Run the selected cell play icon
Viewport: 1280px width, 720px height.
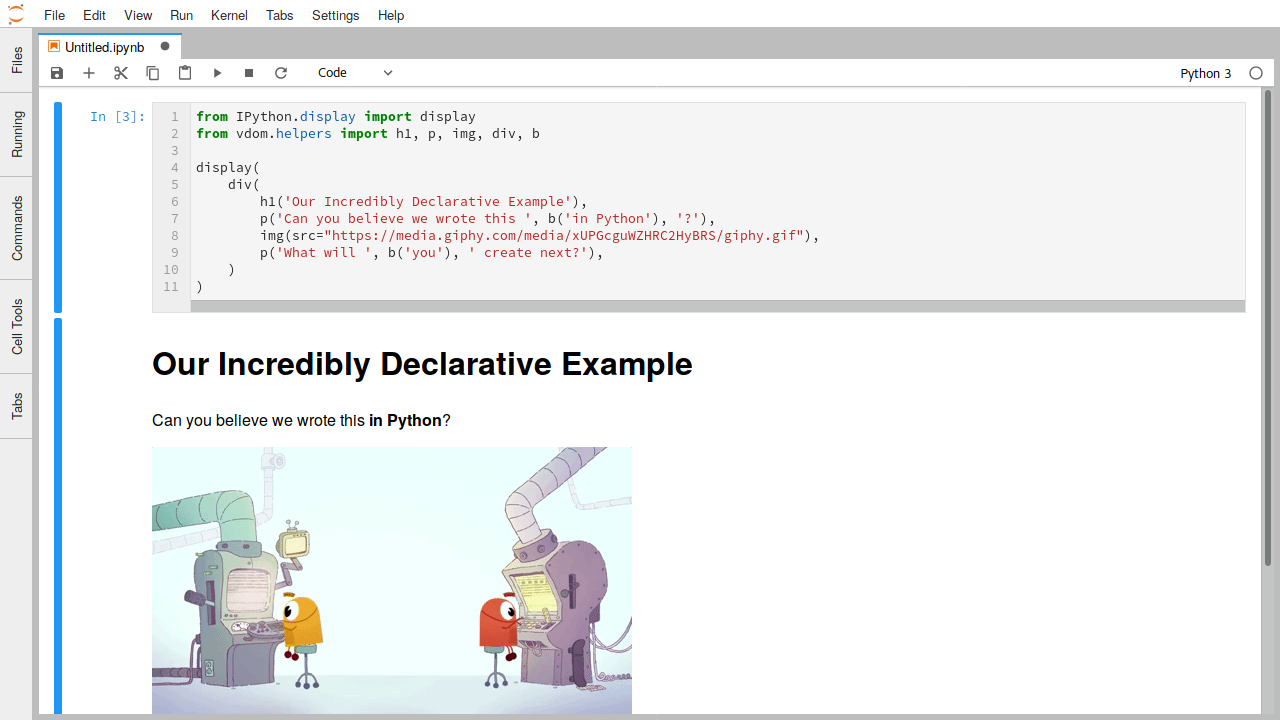pos(217,73)
